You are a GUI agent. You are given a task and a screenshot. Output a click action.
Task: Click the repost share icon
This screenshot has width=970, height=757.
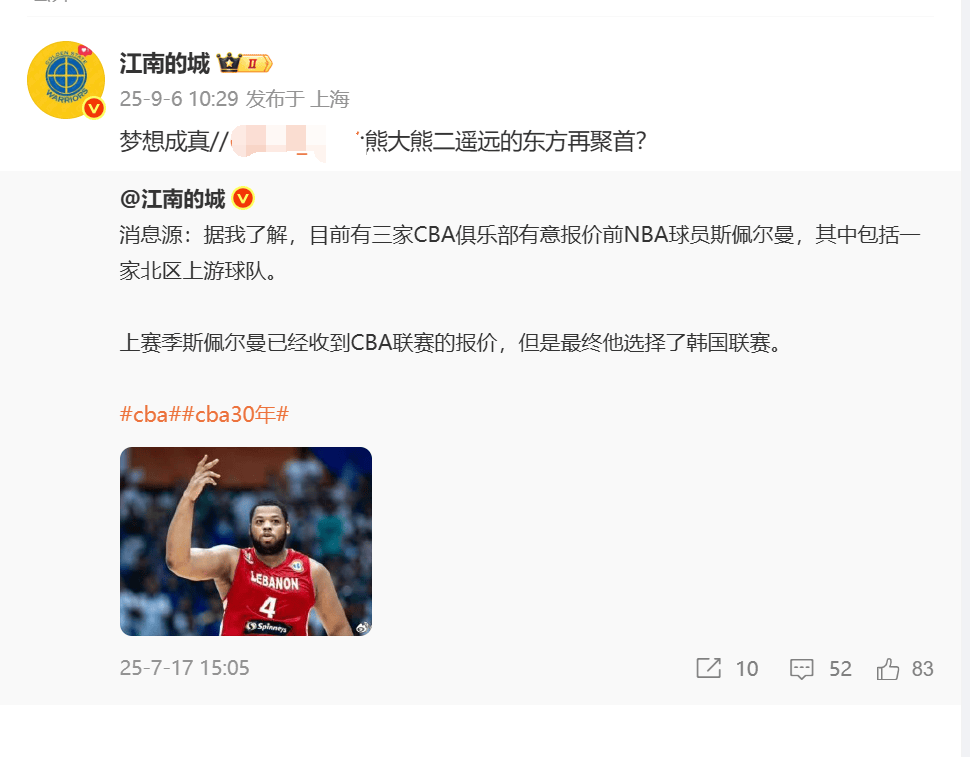708,668
